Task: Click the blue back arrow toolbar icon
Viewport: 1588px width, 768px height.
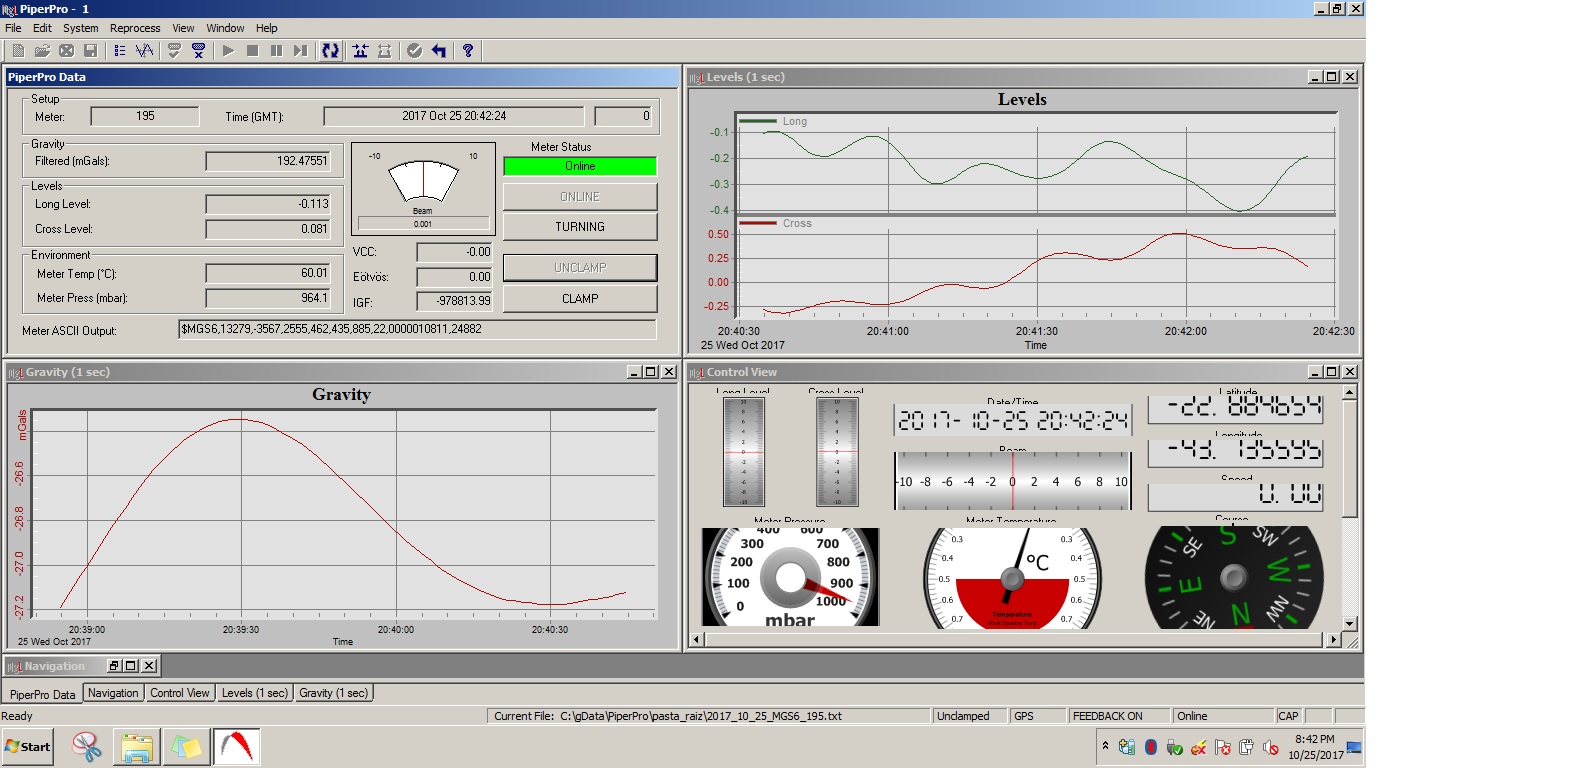Action: tap(439, 51)
